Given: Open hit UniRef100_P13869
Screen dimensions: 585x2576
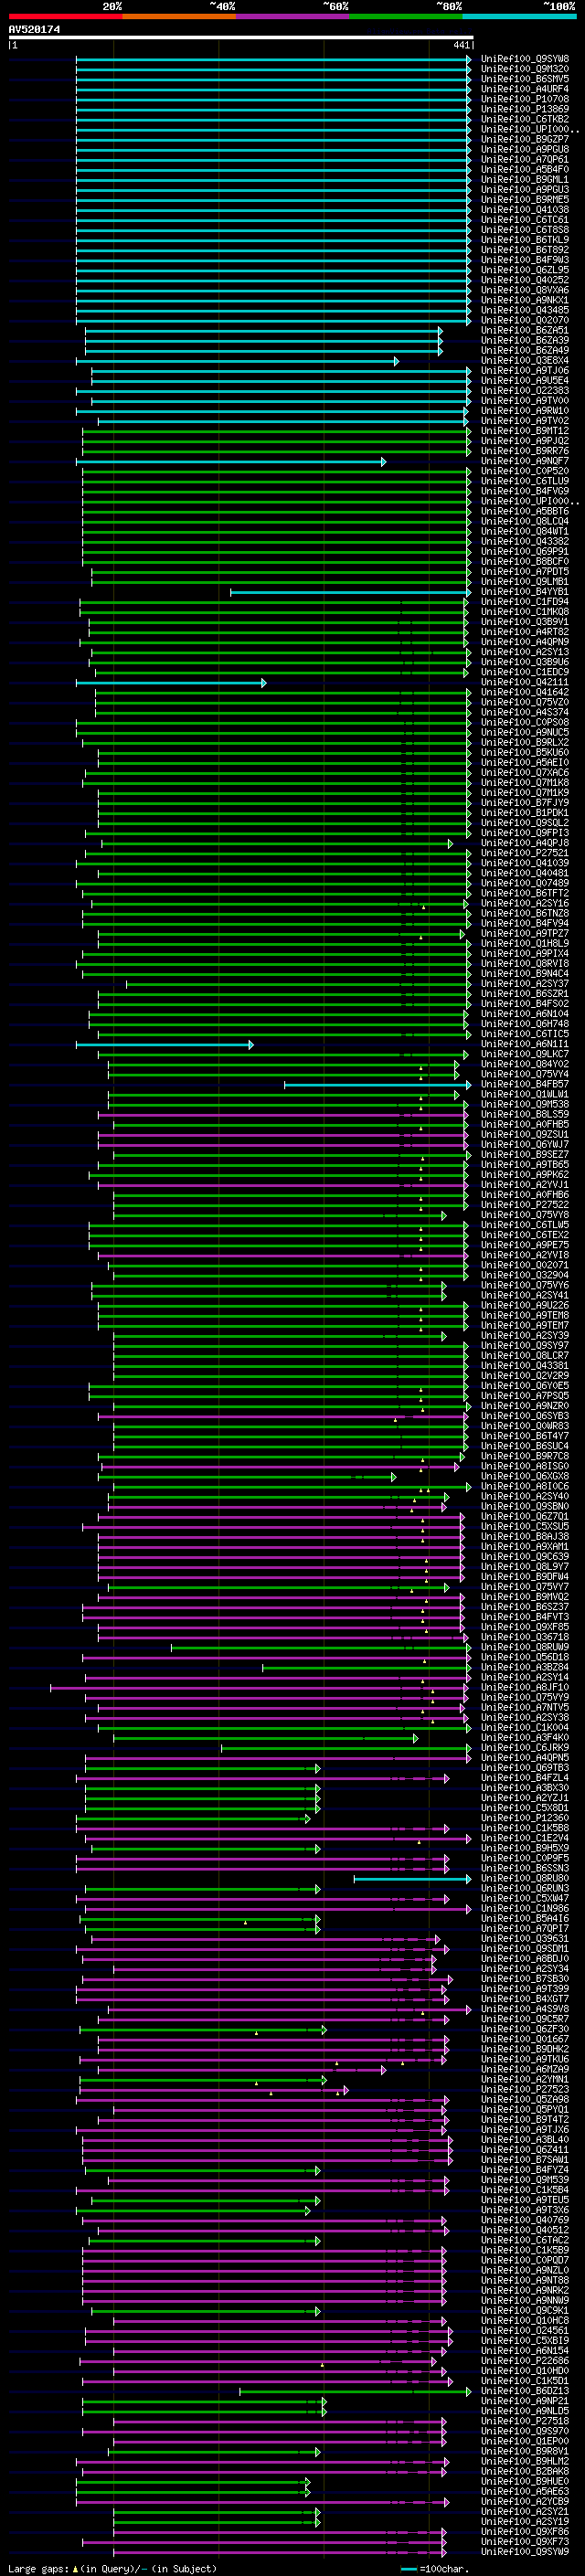Looking at the screenshot, I should click(524, 109).
